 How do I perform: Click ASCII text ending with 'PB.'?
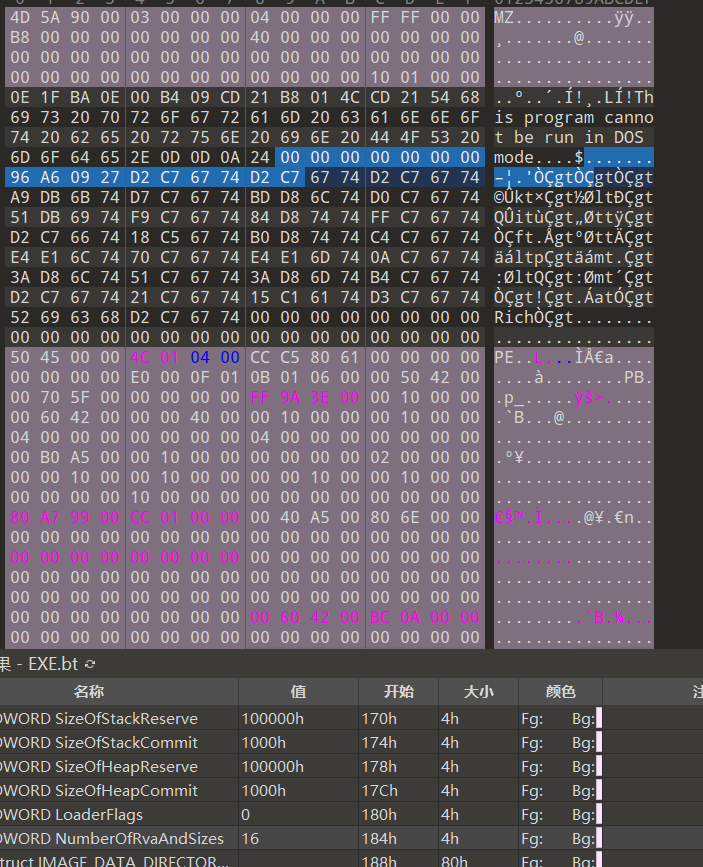tap(574, 377)
